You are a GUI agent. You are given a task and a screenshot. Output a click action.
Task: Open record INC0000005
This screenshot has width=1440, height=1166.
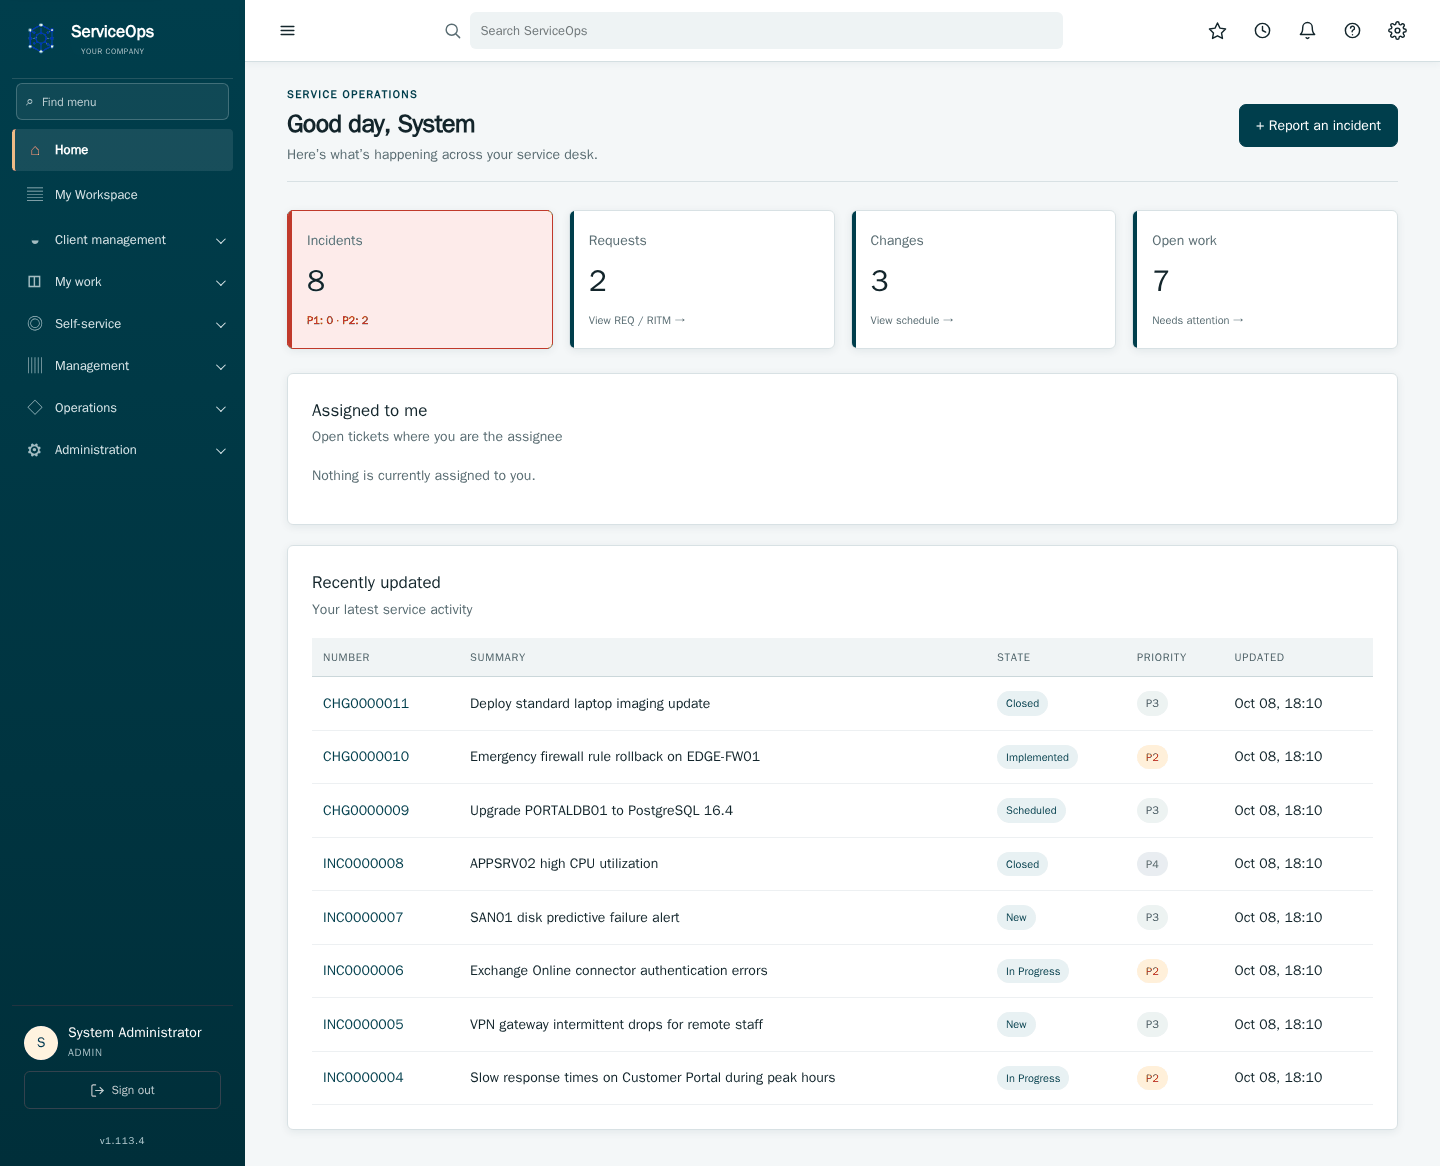363,1025
